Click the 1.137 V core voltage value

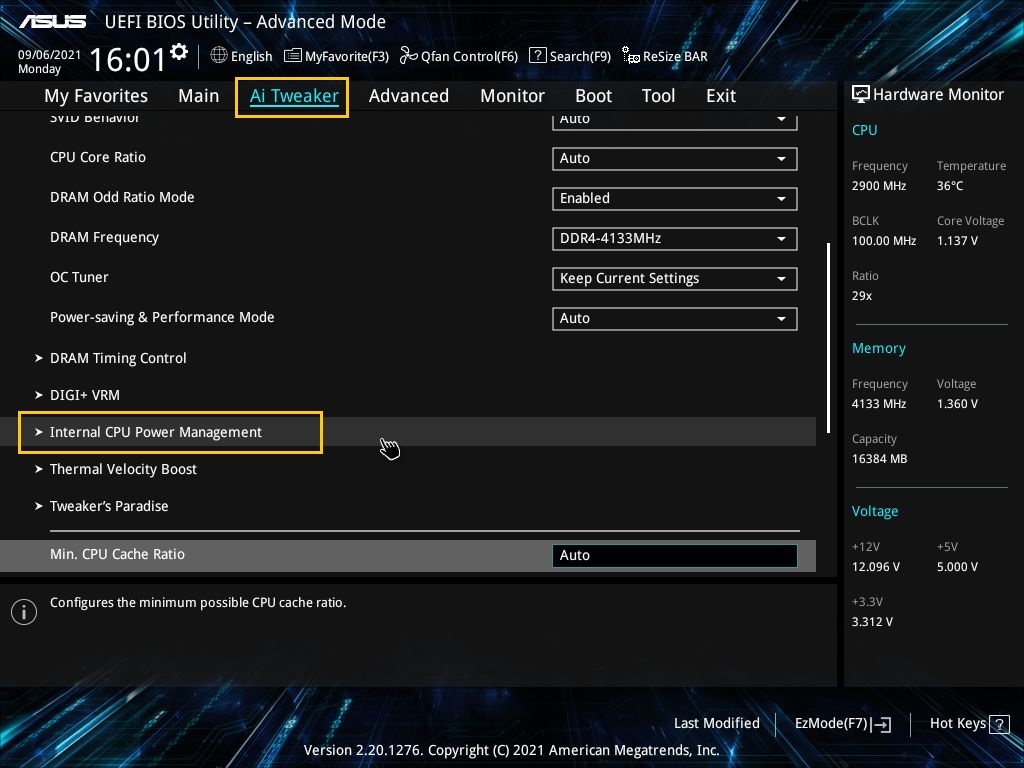coord(957,241)
